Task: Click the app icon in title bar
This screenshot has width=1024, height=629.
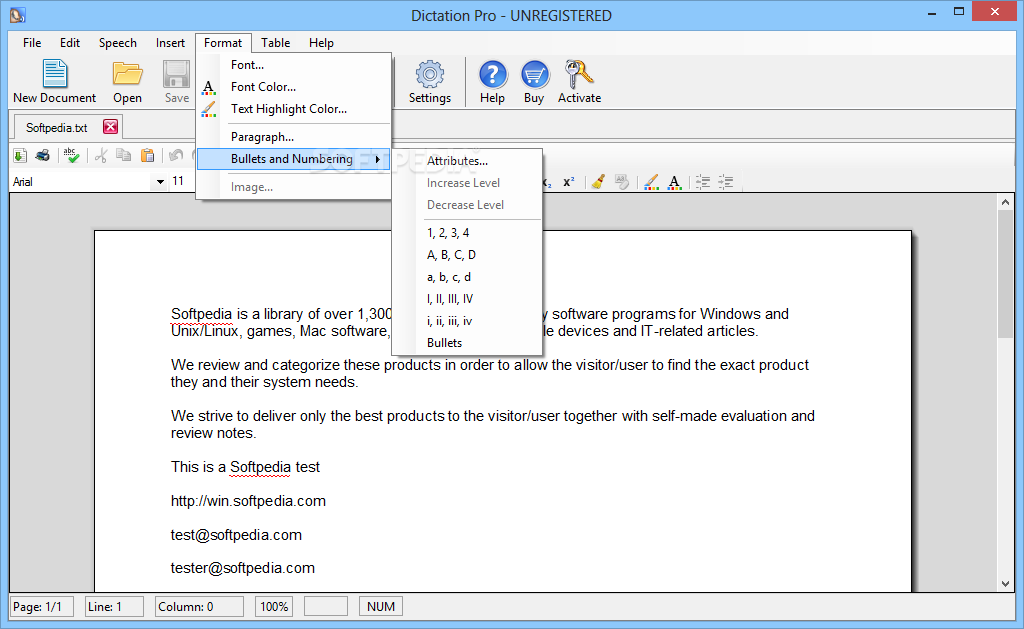Action: coord(18,14)
